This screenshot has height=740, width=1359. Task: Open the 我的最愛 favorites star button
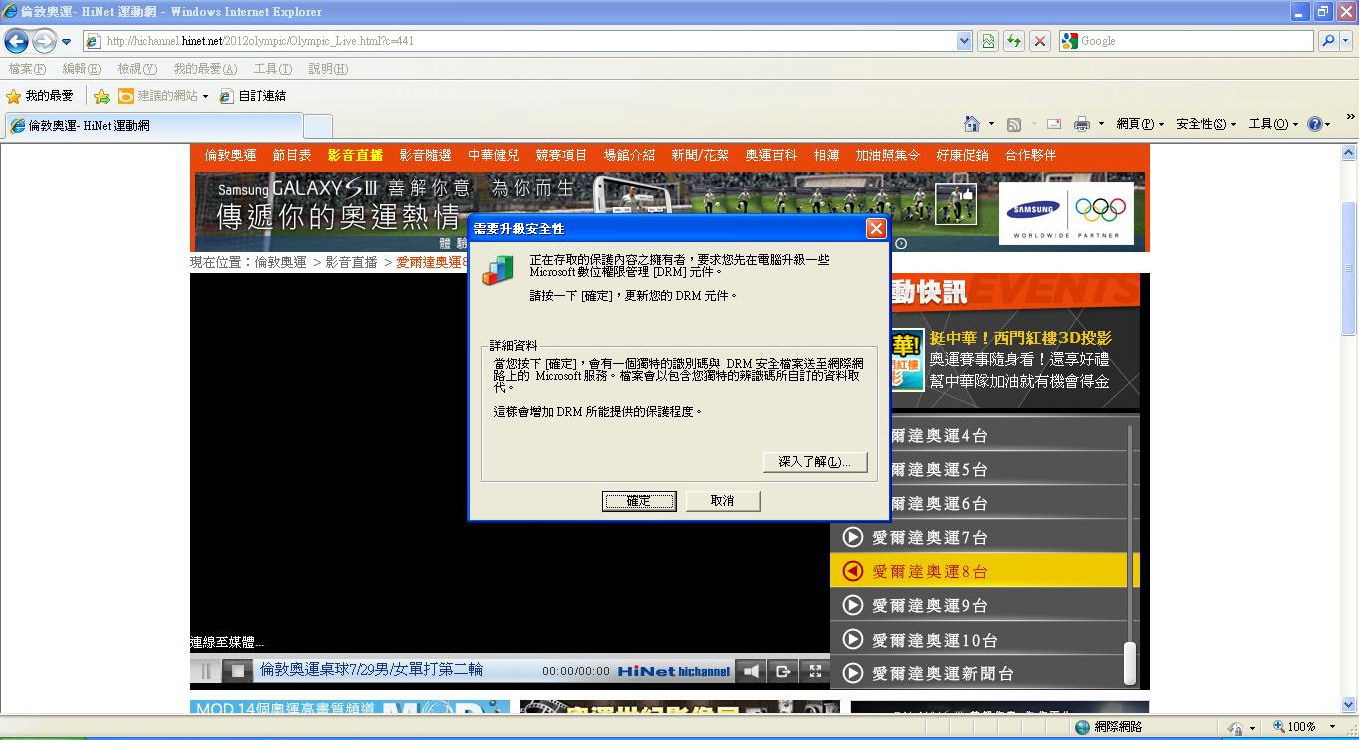click(x=40, y=96)
